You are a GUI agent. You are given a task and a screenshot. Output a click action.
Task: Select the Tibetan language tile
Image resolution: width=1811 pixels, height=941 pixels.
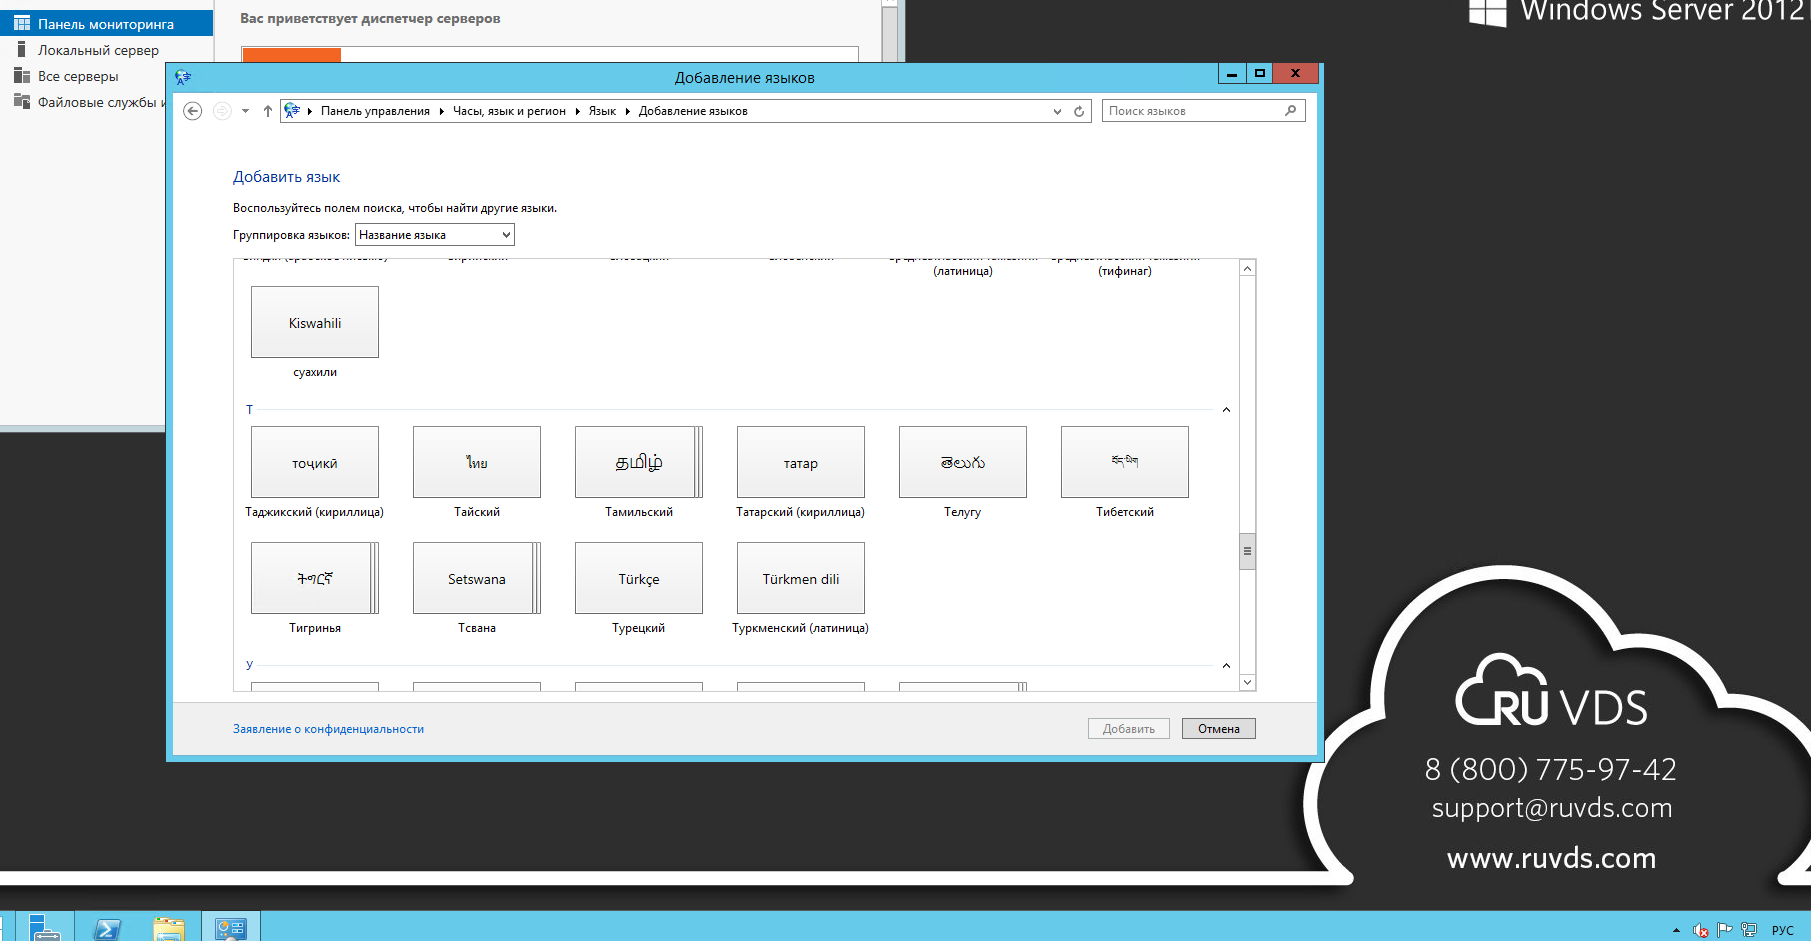(x=1125, y=462)
